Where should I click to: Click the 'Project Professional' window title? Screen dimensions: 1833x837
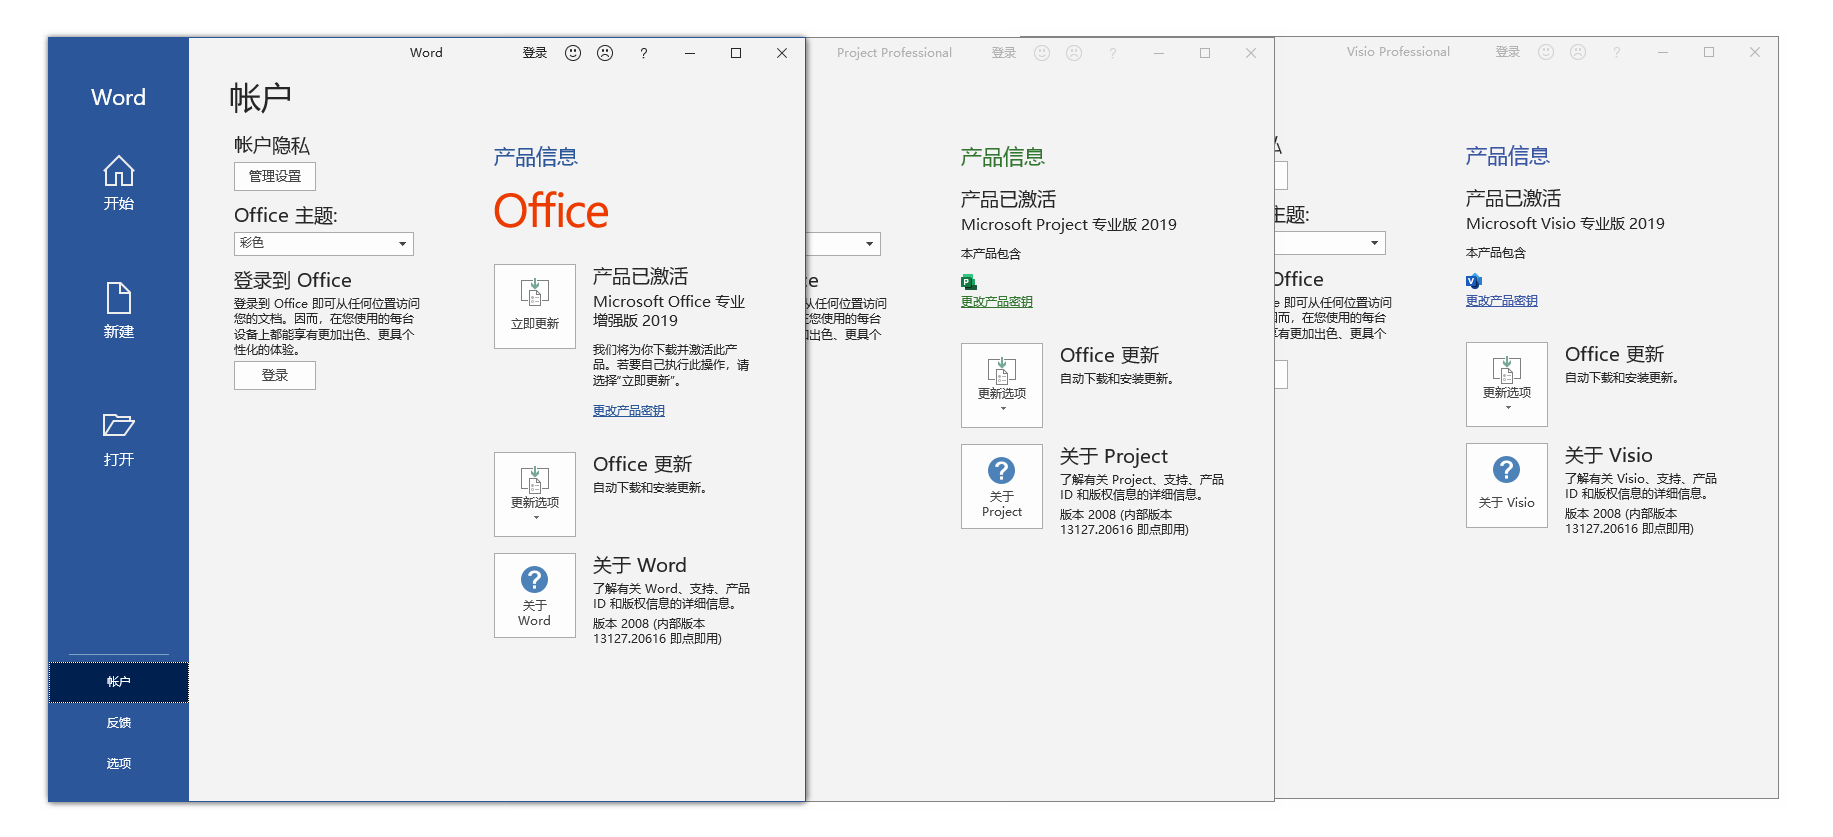tap(895, 53)
